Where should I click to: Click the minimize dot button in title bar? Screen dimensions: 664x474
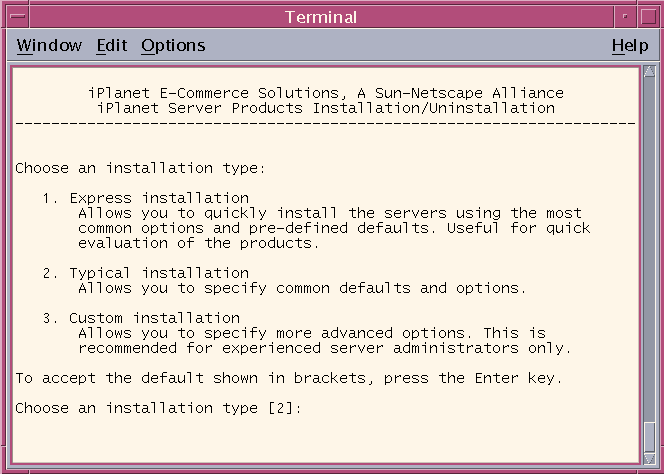tap(625, 17)
